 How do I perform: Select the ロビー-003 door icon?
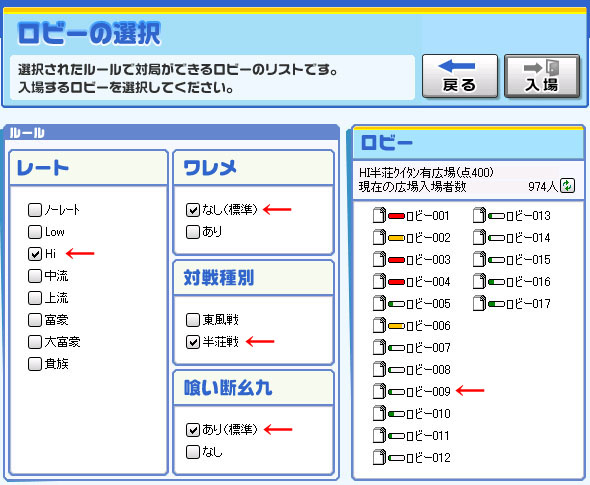click(379, 259)
